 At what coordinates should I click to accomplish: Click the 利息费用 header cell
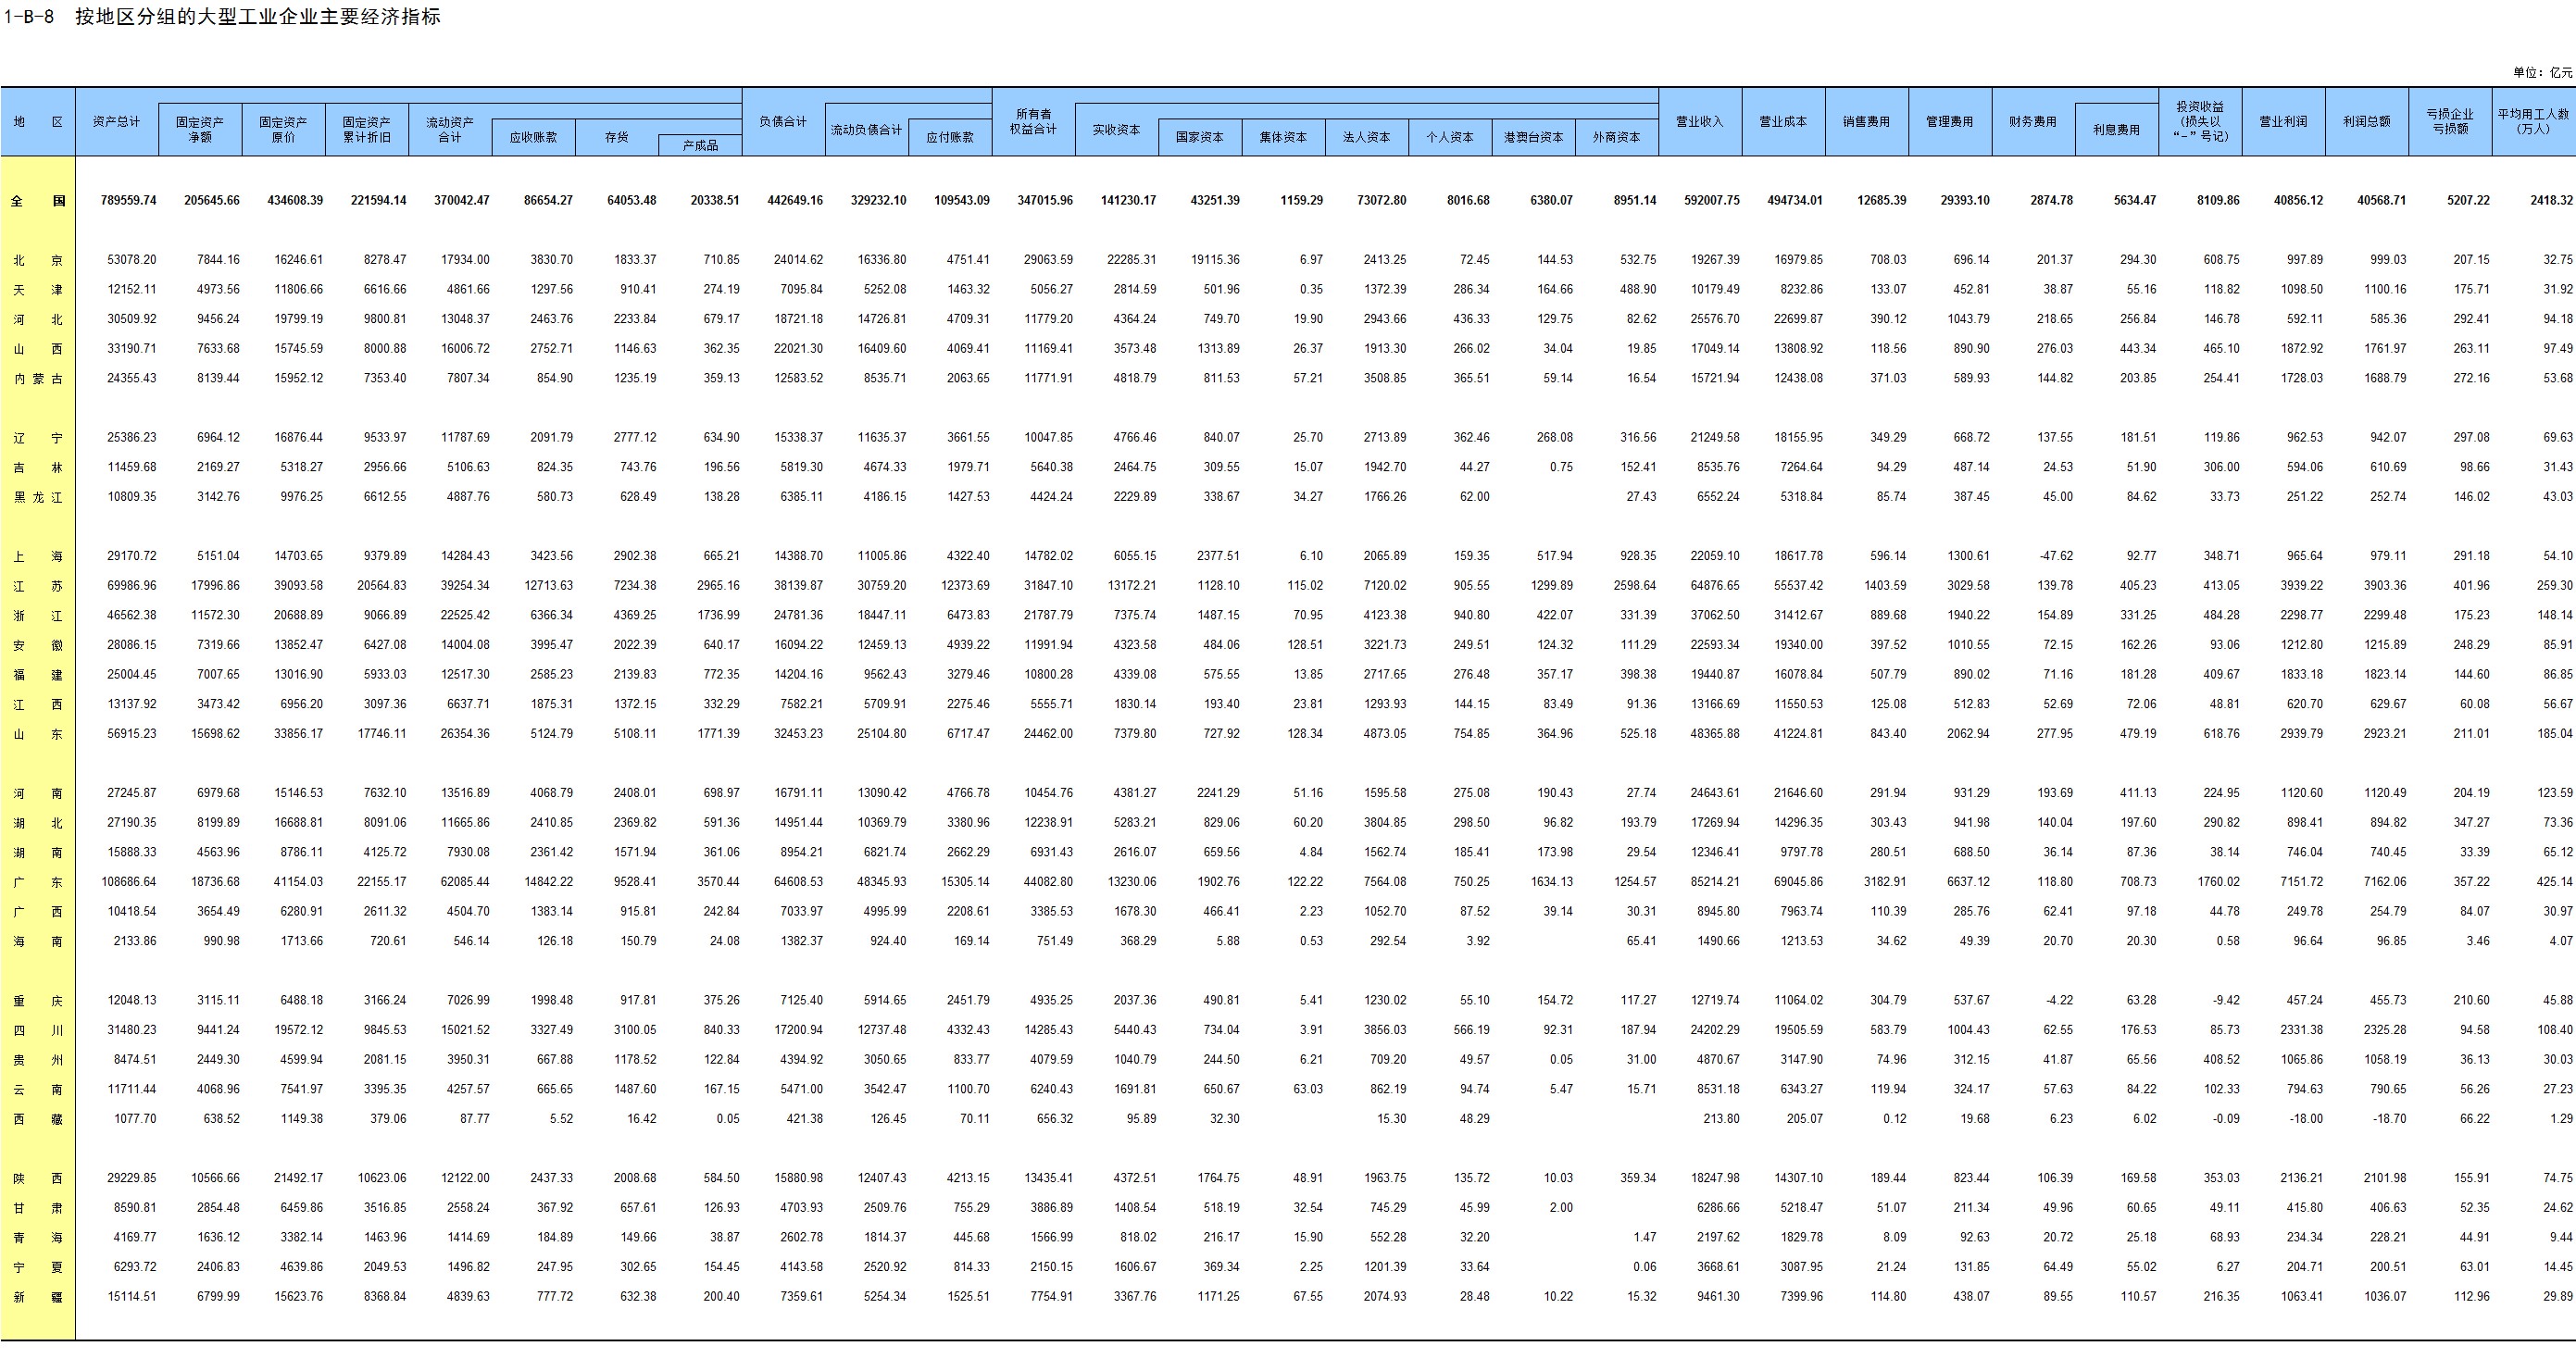pos(2116,130)
